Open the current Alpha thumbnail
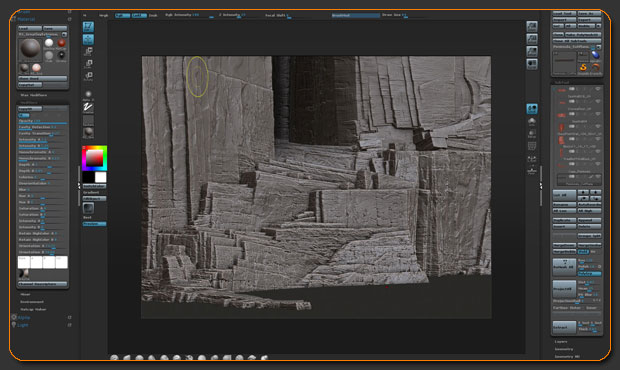The image size is (620, 370). (x=88, y=95)
